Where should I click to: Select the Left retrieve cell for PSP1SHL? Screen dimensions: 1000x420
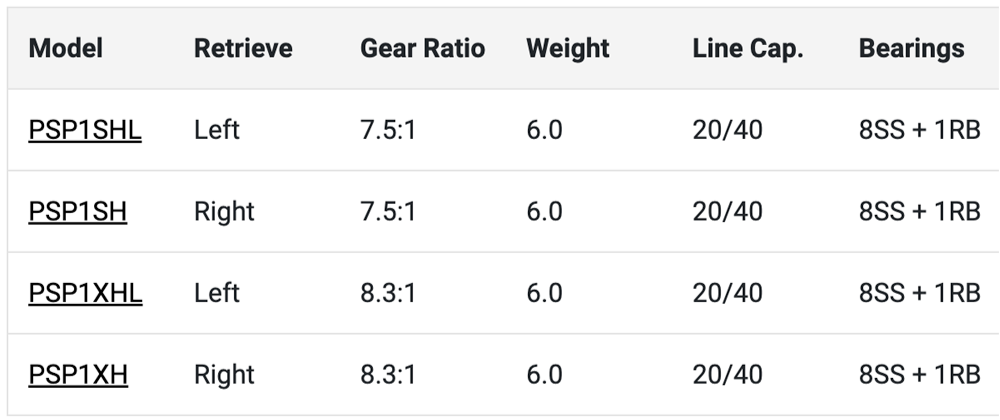[217, 130]
